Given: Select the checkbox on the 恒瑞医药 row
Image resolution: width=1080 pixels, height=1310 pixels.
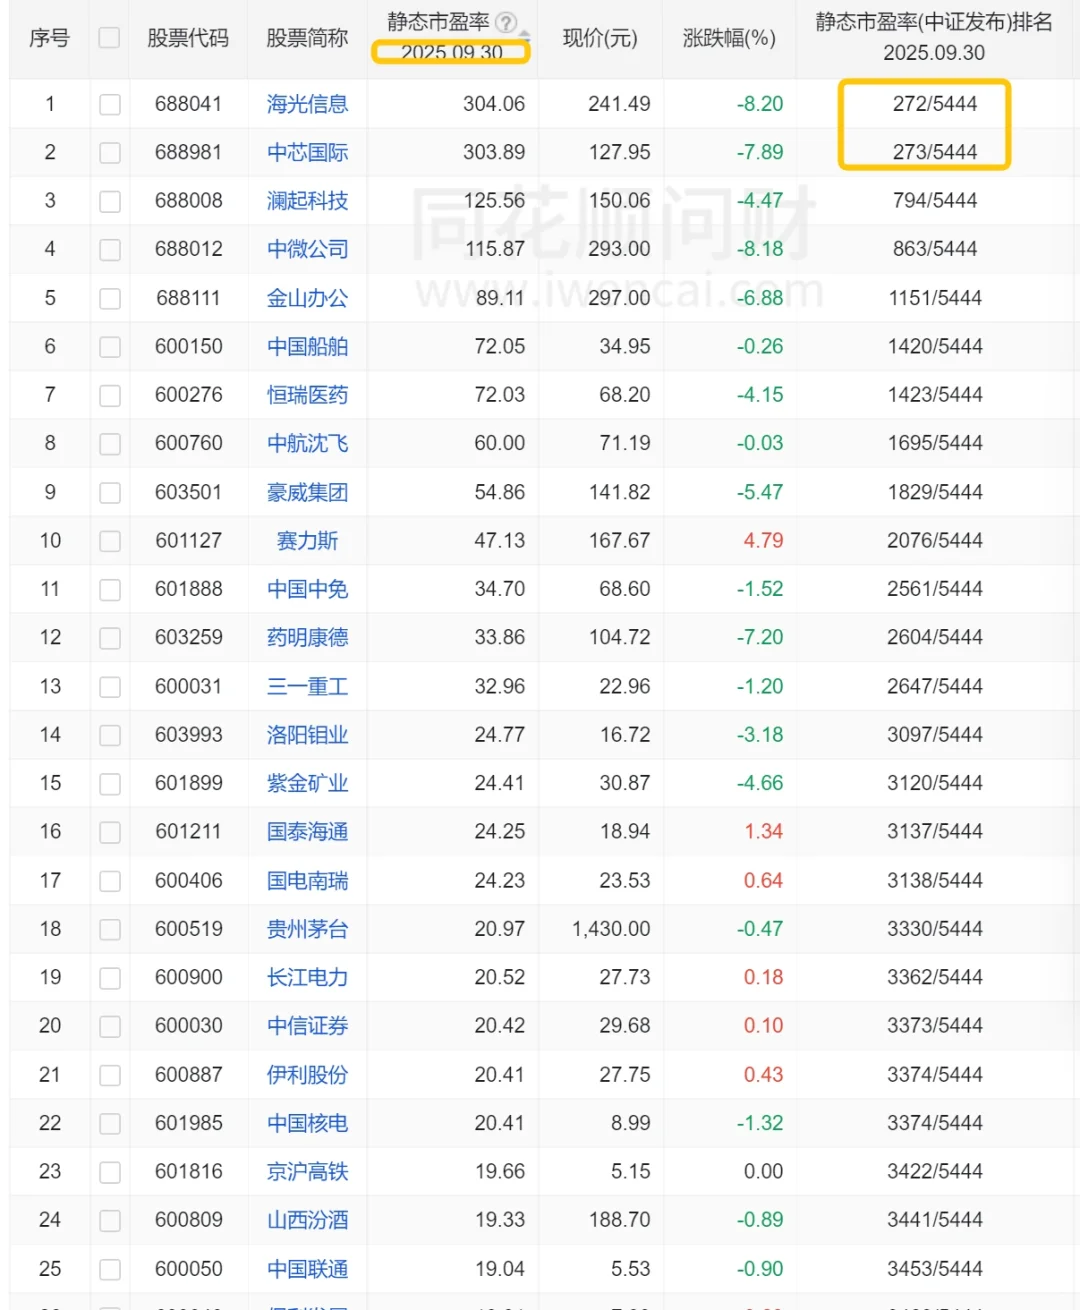Looking at the screenshot, I should [x=110, y=395].
